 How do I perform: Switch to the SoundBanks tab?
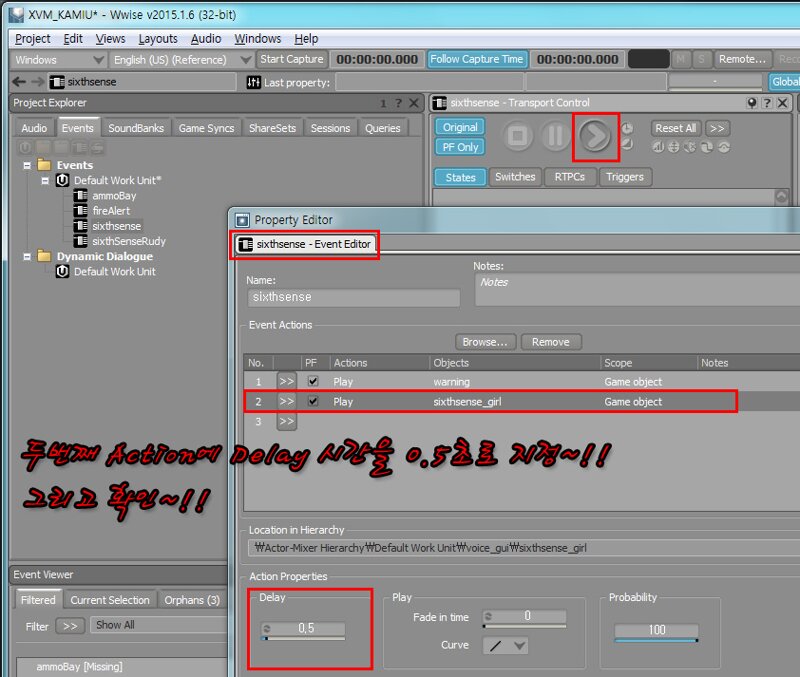pyautogui.click(x=136, y=128)
